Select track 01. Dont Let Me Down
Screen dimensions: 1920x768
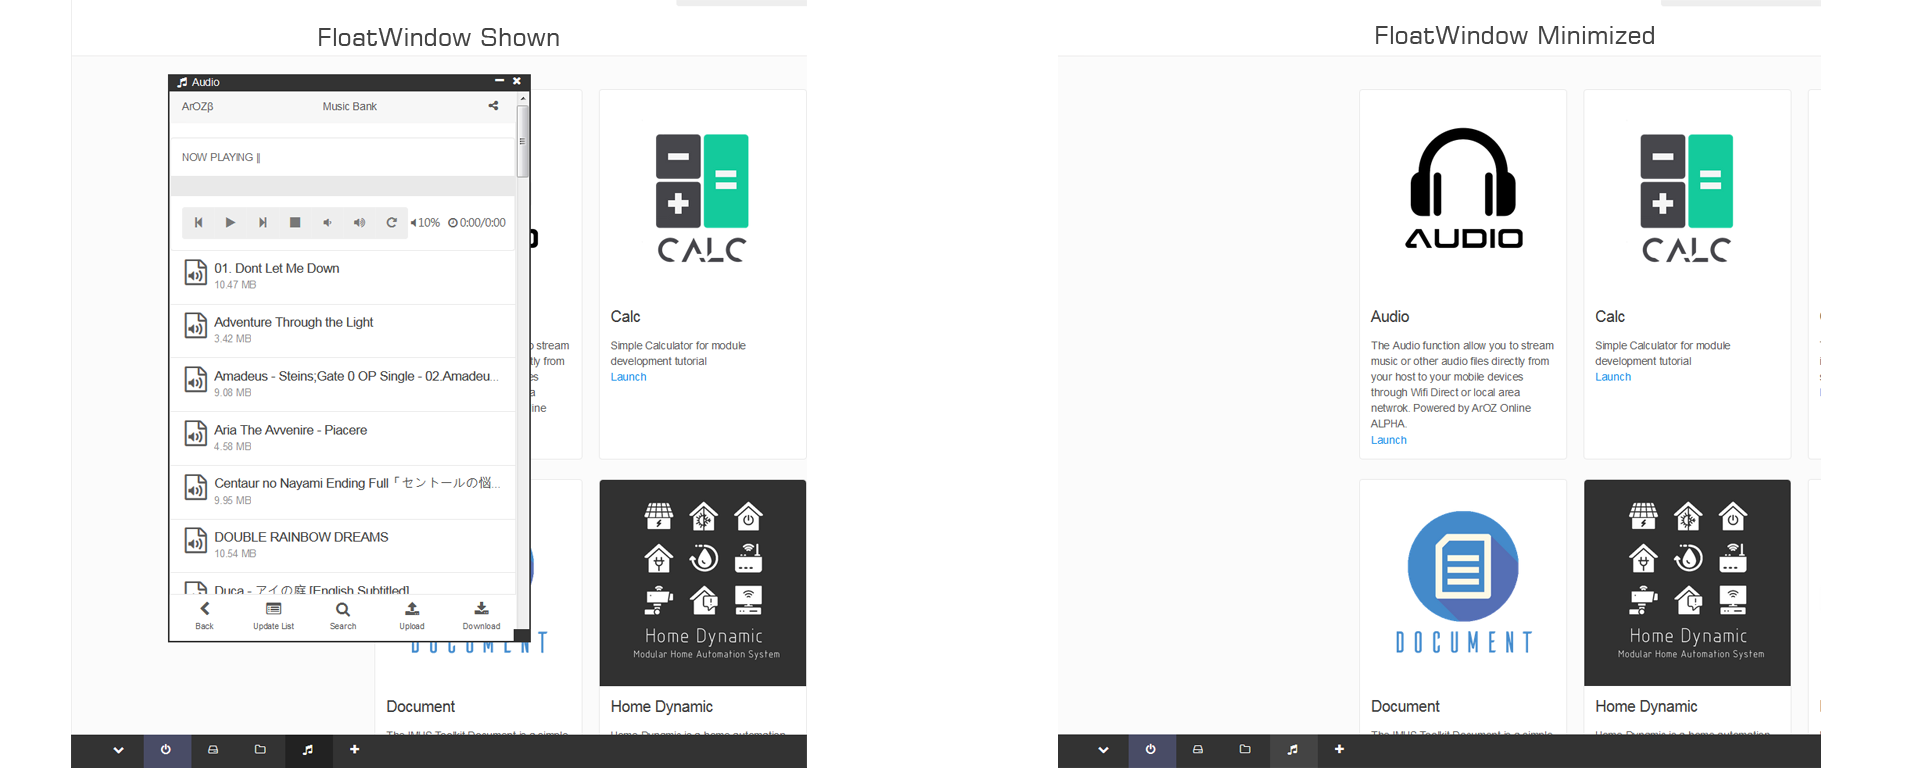coord(277,269)
